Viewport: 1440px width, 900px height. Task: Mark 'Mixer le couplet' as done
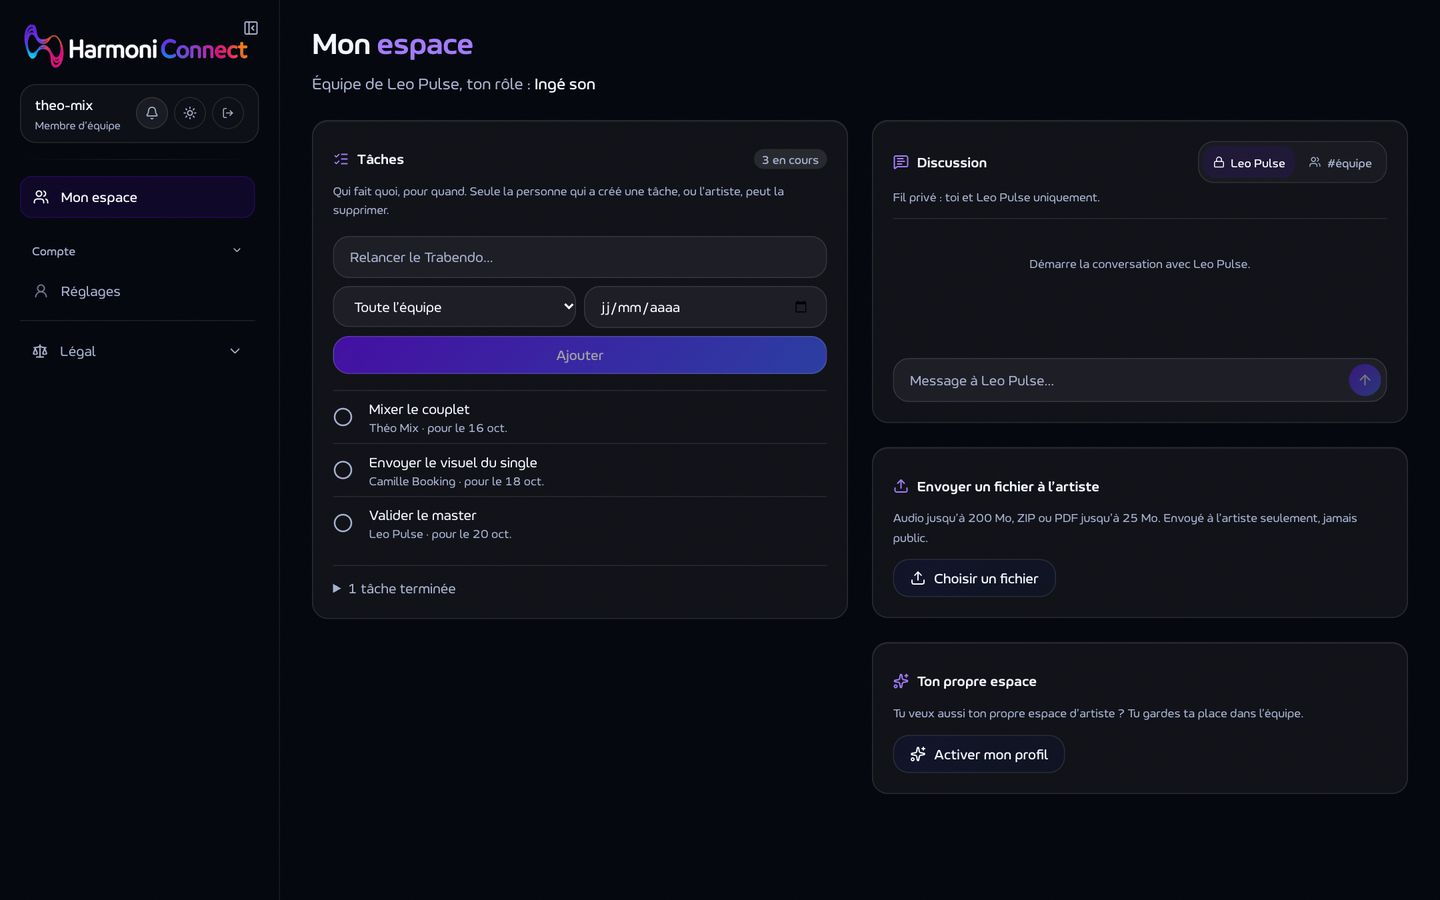tap(343, 417)
